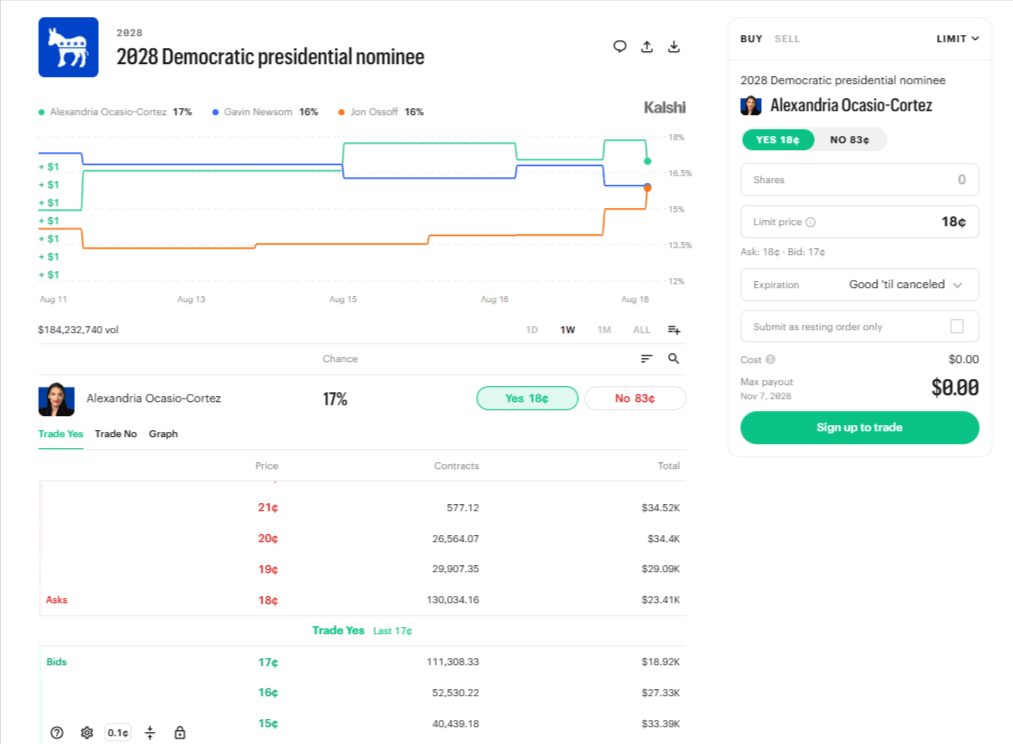Click Sign up to trade button
Image resolution: width=1013 pixels, height=744 pixels.
point(859,428)
